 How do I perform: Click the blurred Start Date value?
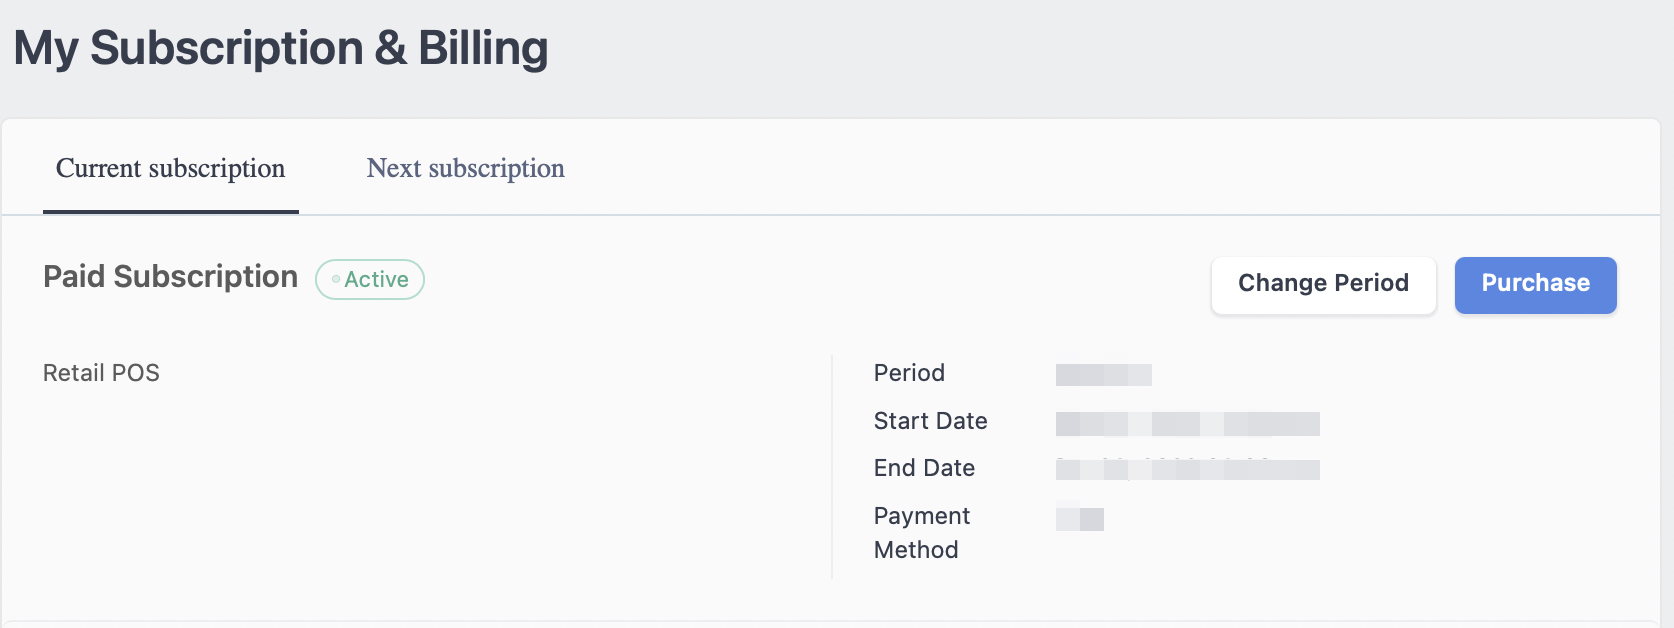point(1188,424)
